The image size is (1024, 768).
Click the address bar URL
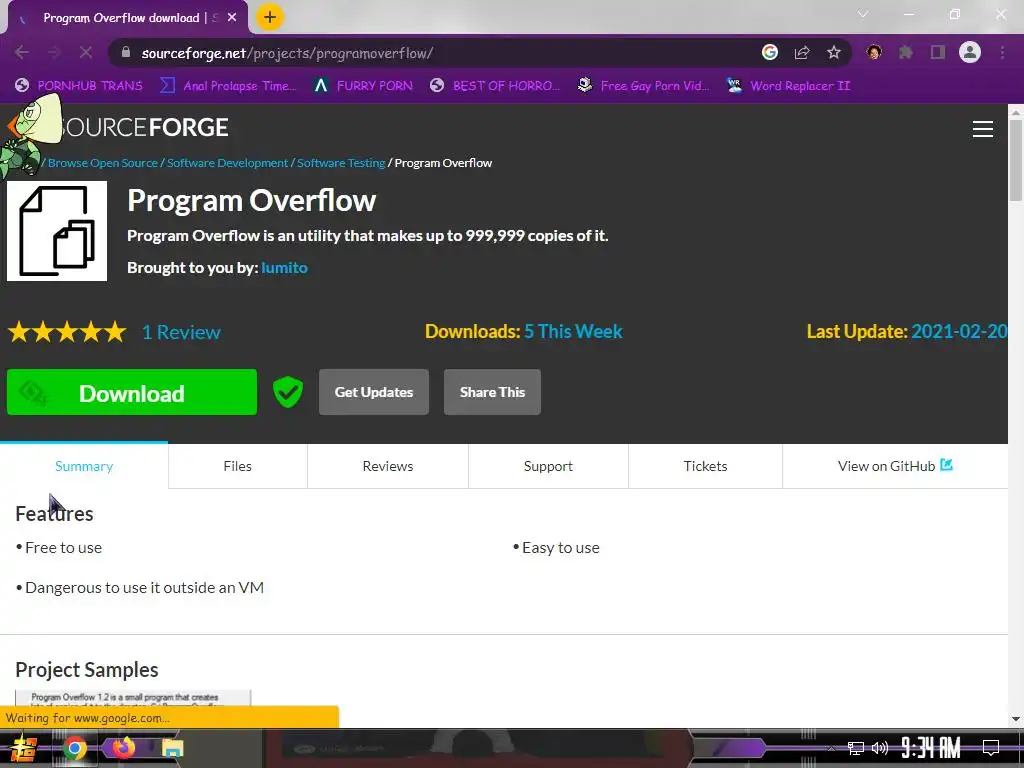[x=287, y=53]
